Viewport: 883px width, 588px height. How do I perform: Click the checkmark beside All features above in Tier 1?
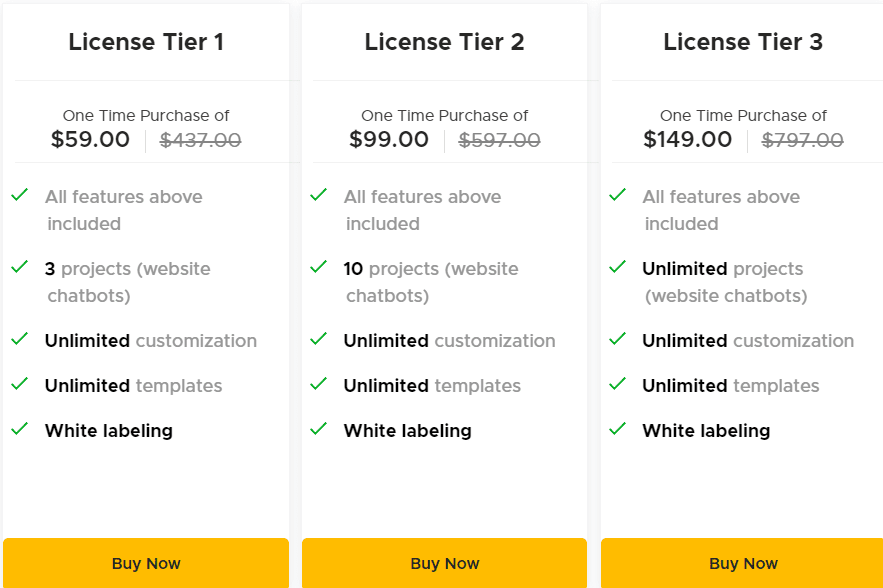pyautogui.click(x=19, y=196)
